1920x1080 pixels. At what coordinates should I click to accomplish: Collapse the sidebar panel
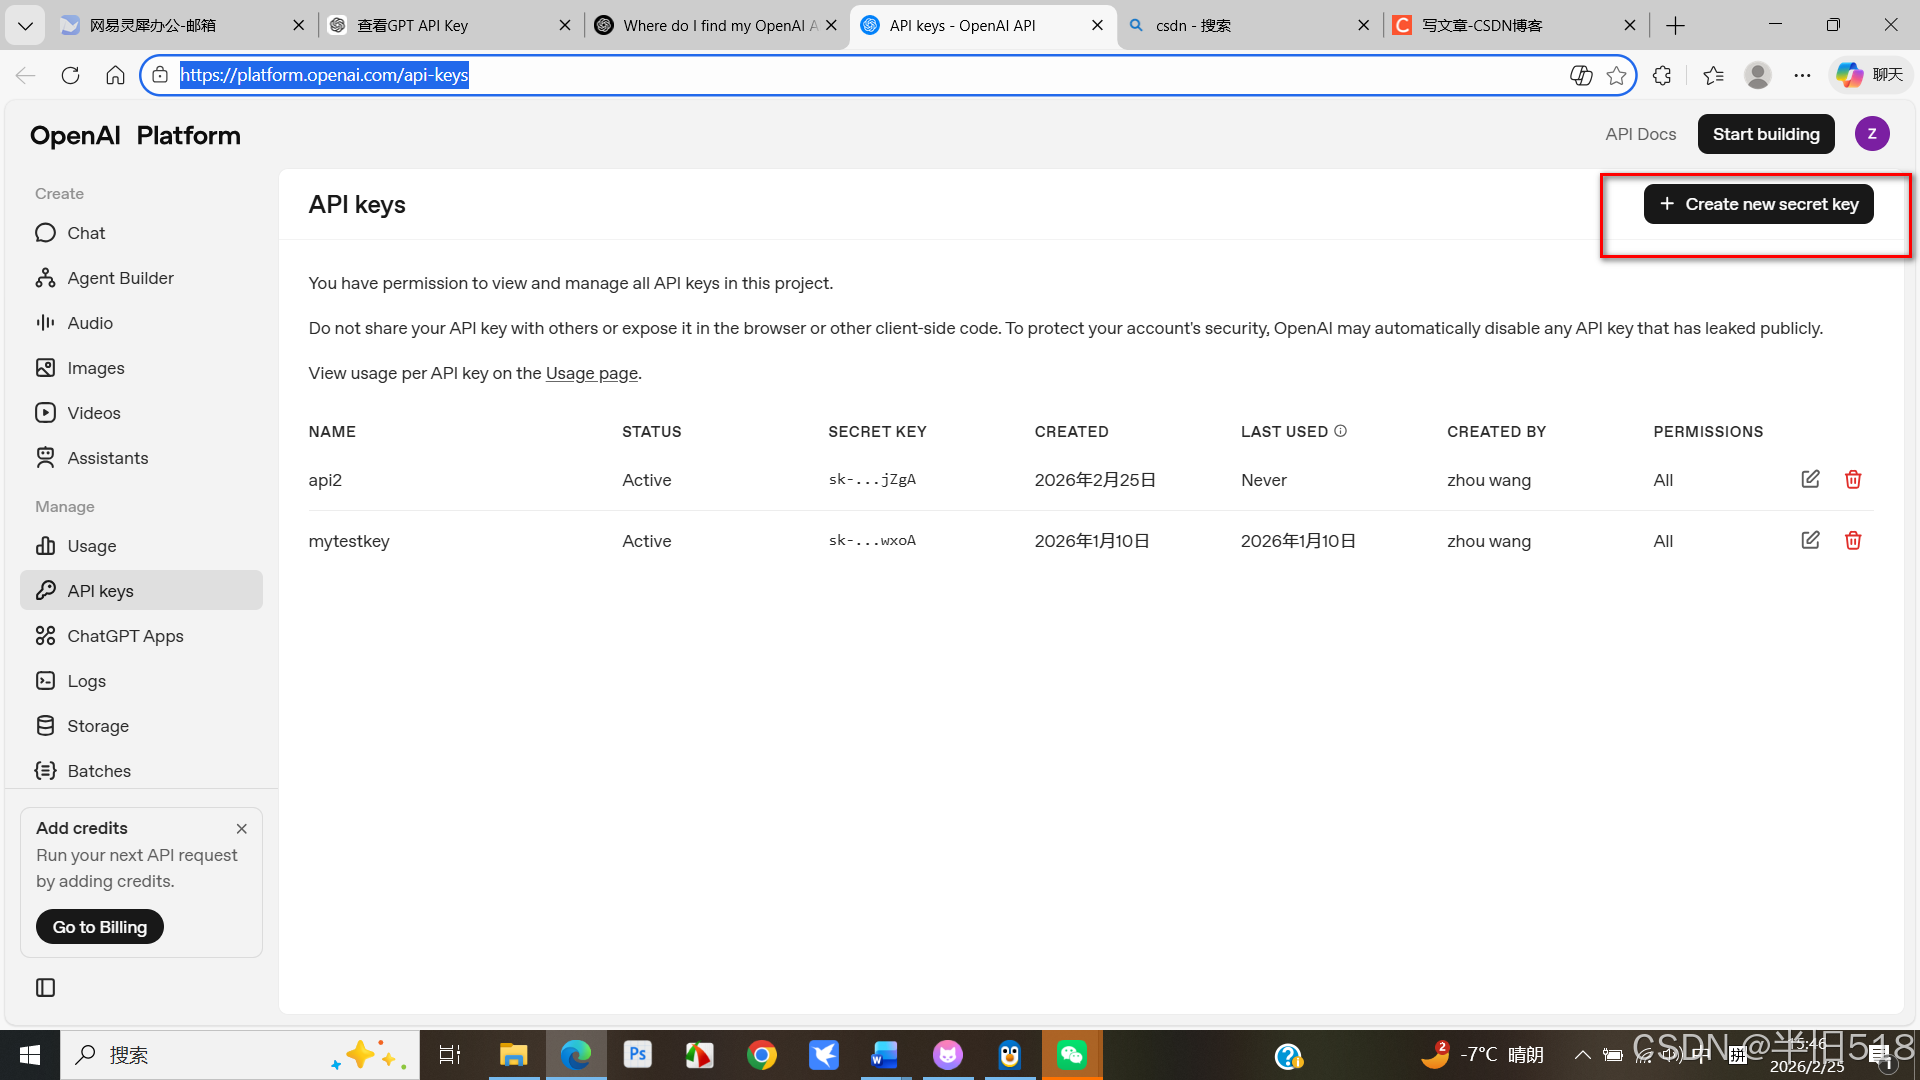click(x=46, y=988)
